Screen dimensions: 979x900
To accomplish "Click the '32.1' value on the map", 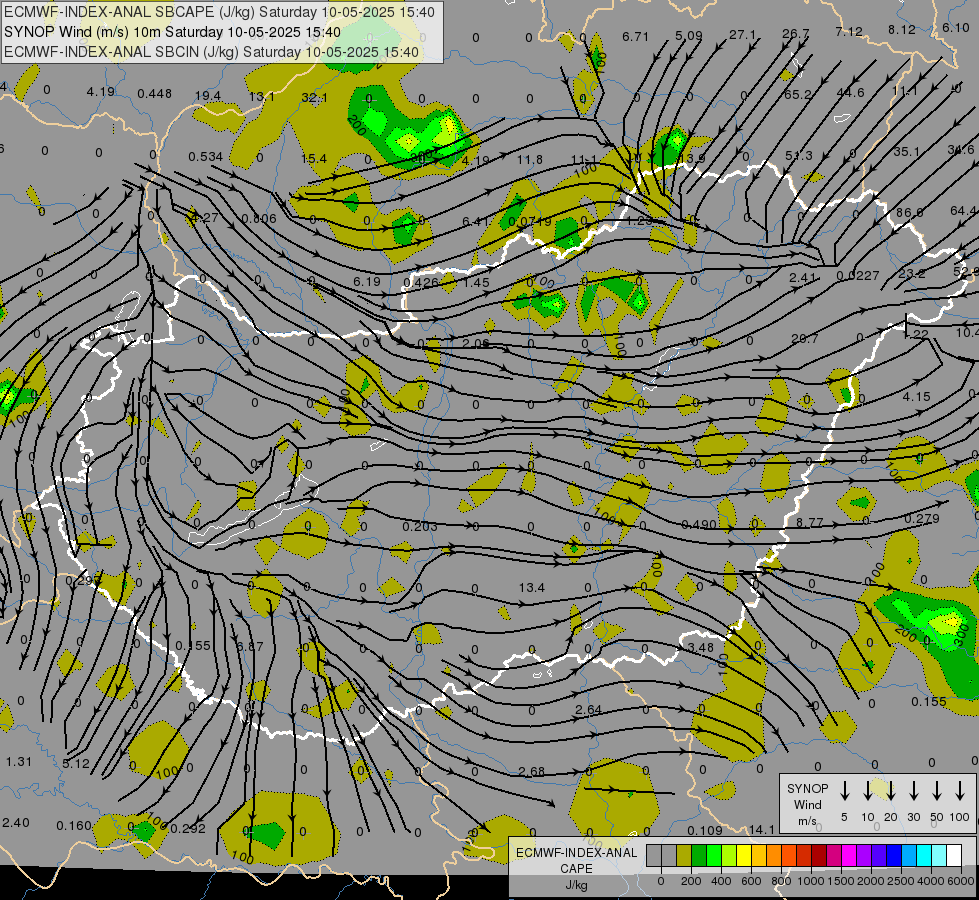I will click(x=314, y=97).
